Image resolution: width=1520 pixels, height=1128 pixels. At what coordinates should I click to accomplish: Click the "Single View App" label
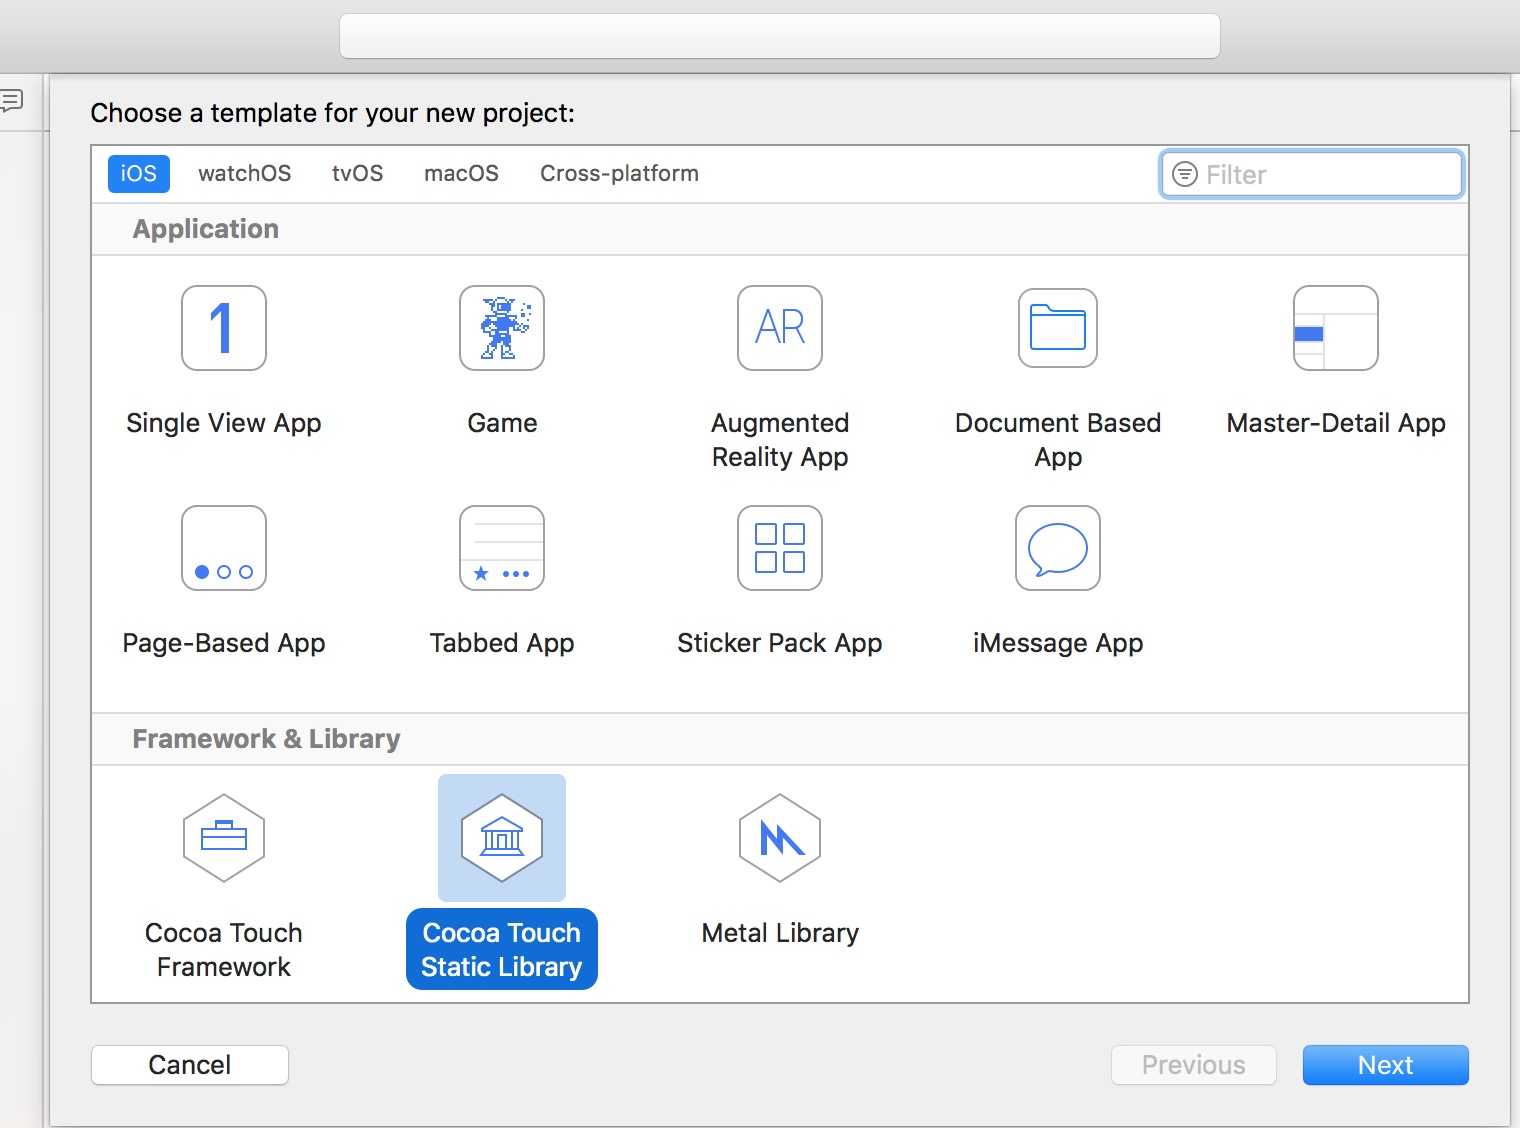(x=224, y=423)
